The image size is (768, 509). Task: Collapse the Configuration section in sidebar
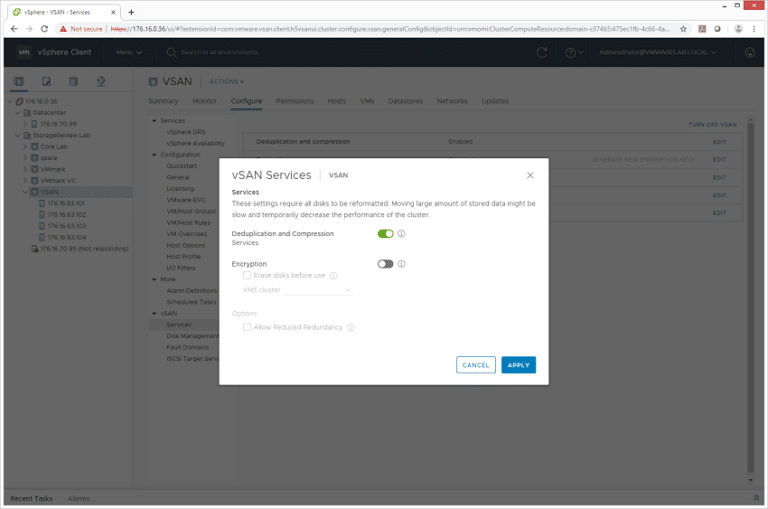tap(154, 155)
